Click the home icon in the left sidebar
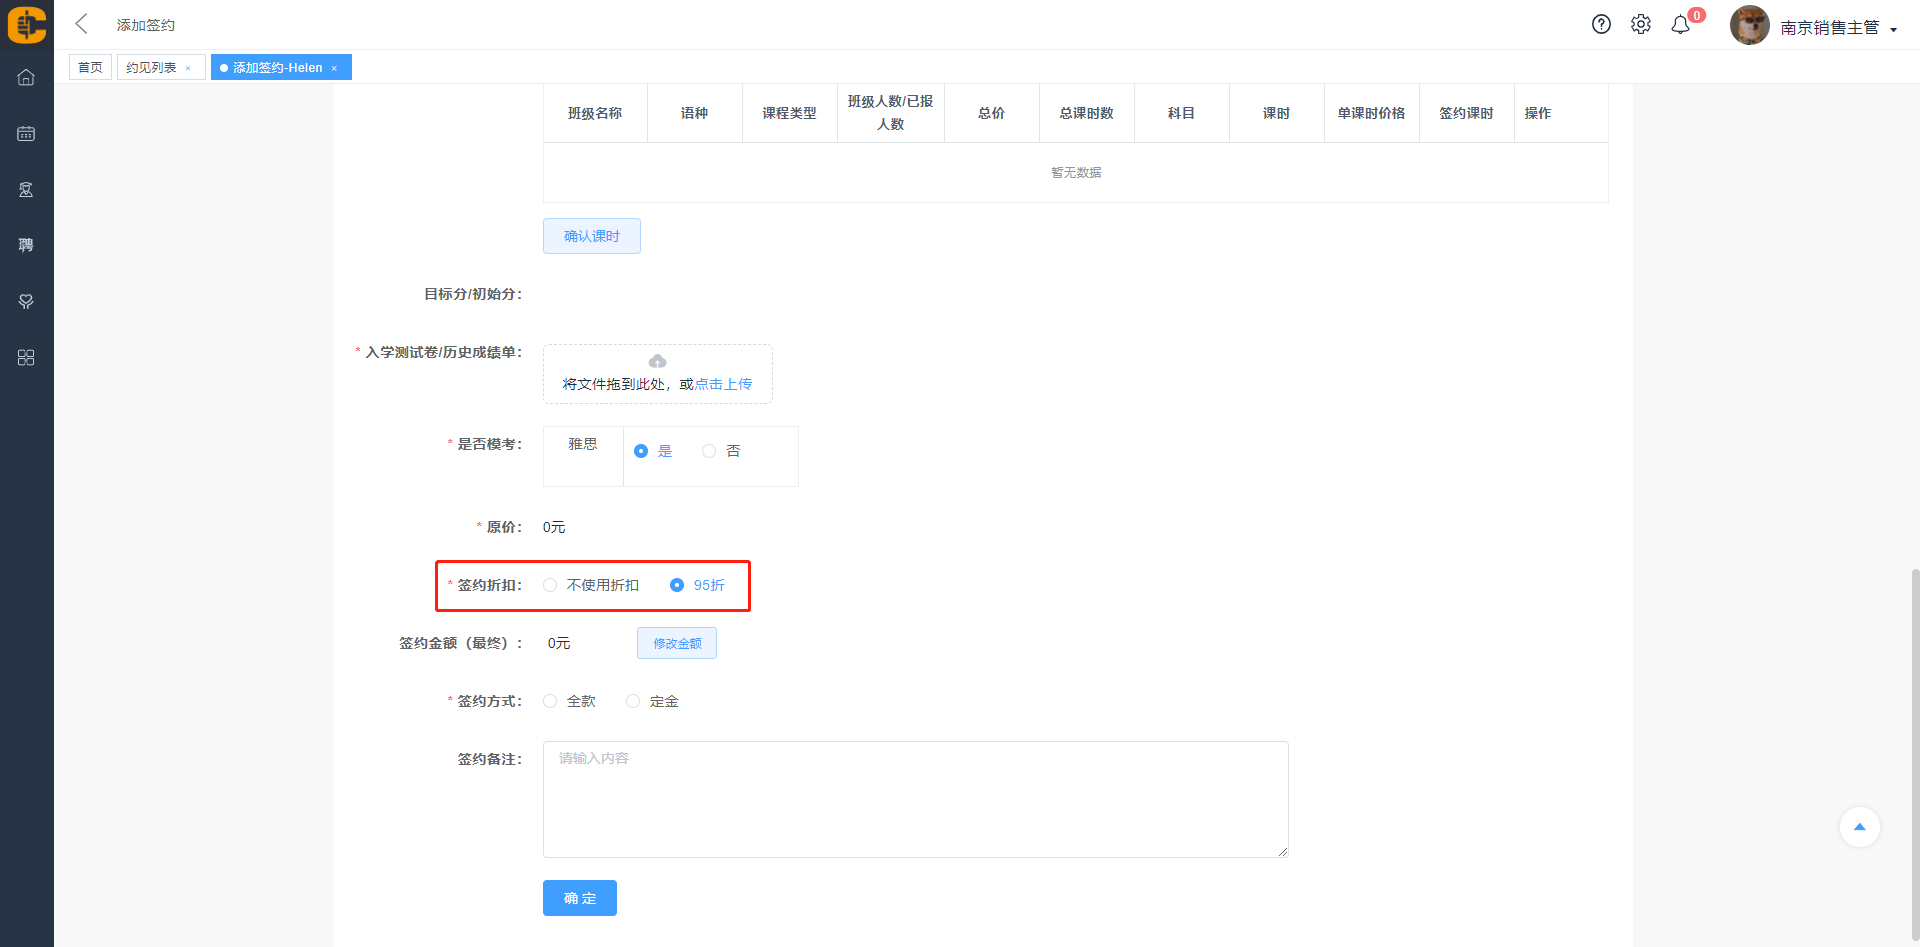This screenshot has width=1920, height=947. [x=26, y=78]
